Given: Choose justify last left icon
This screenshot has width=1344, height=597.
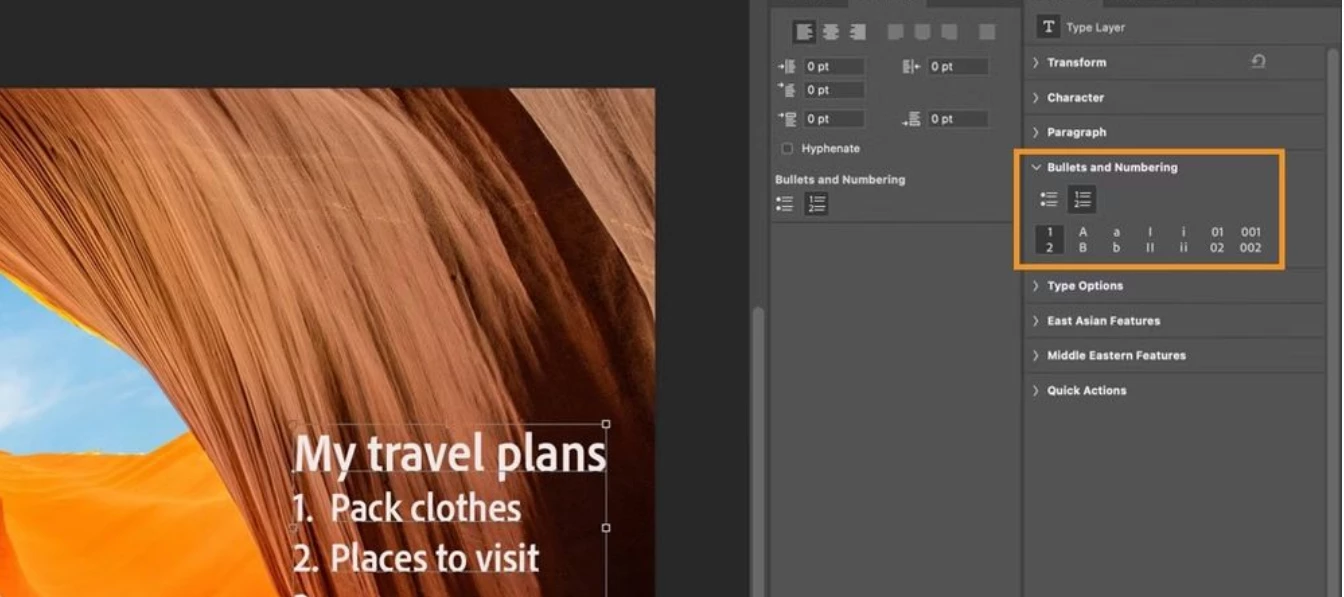Looking at the screenshot, I should [895, 32].
